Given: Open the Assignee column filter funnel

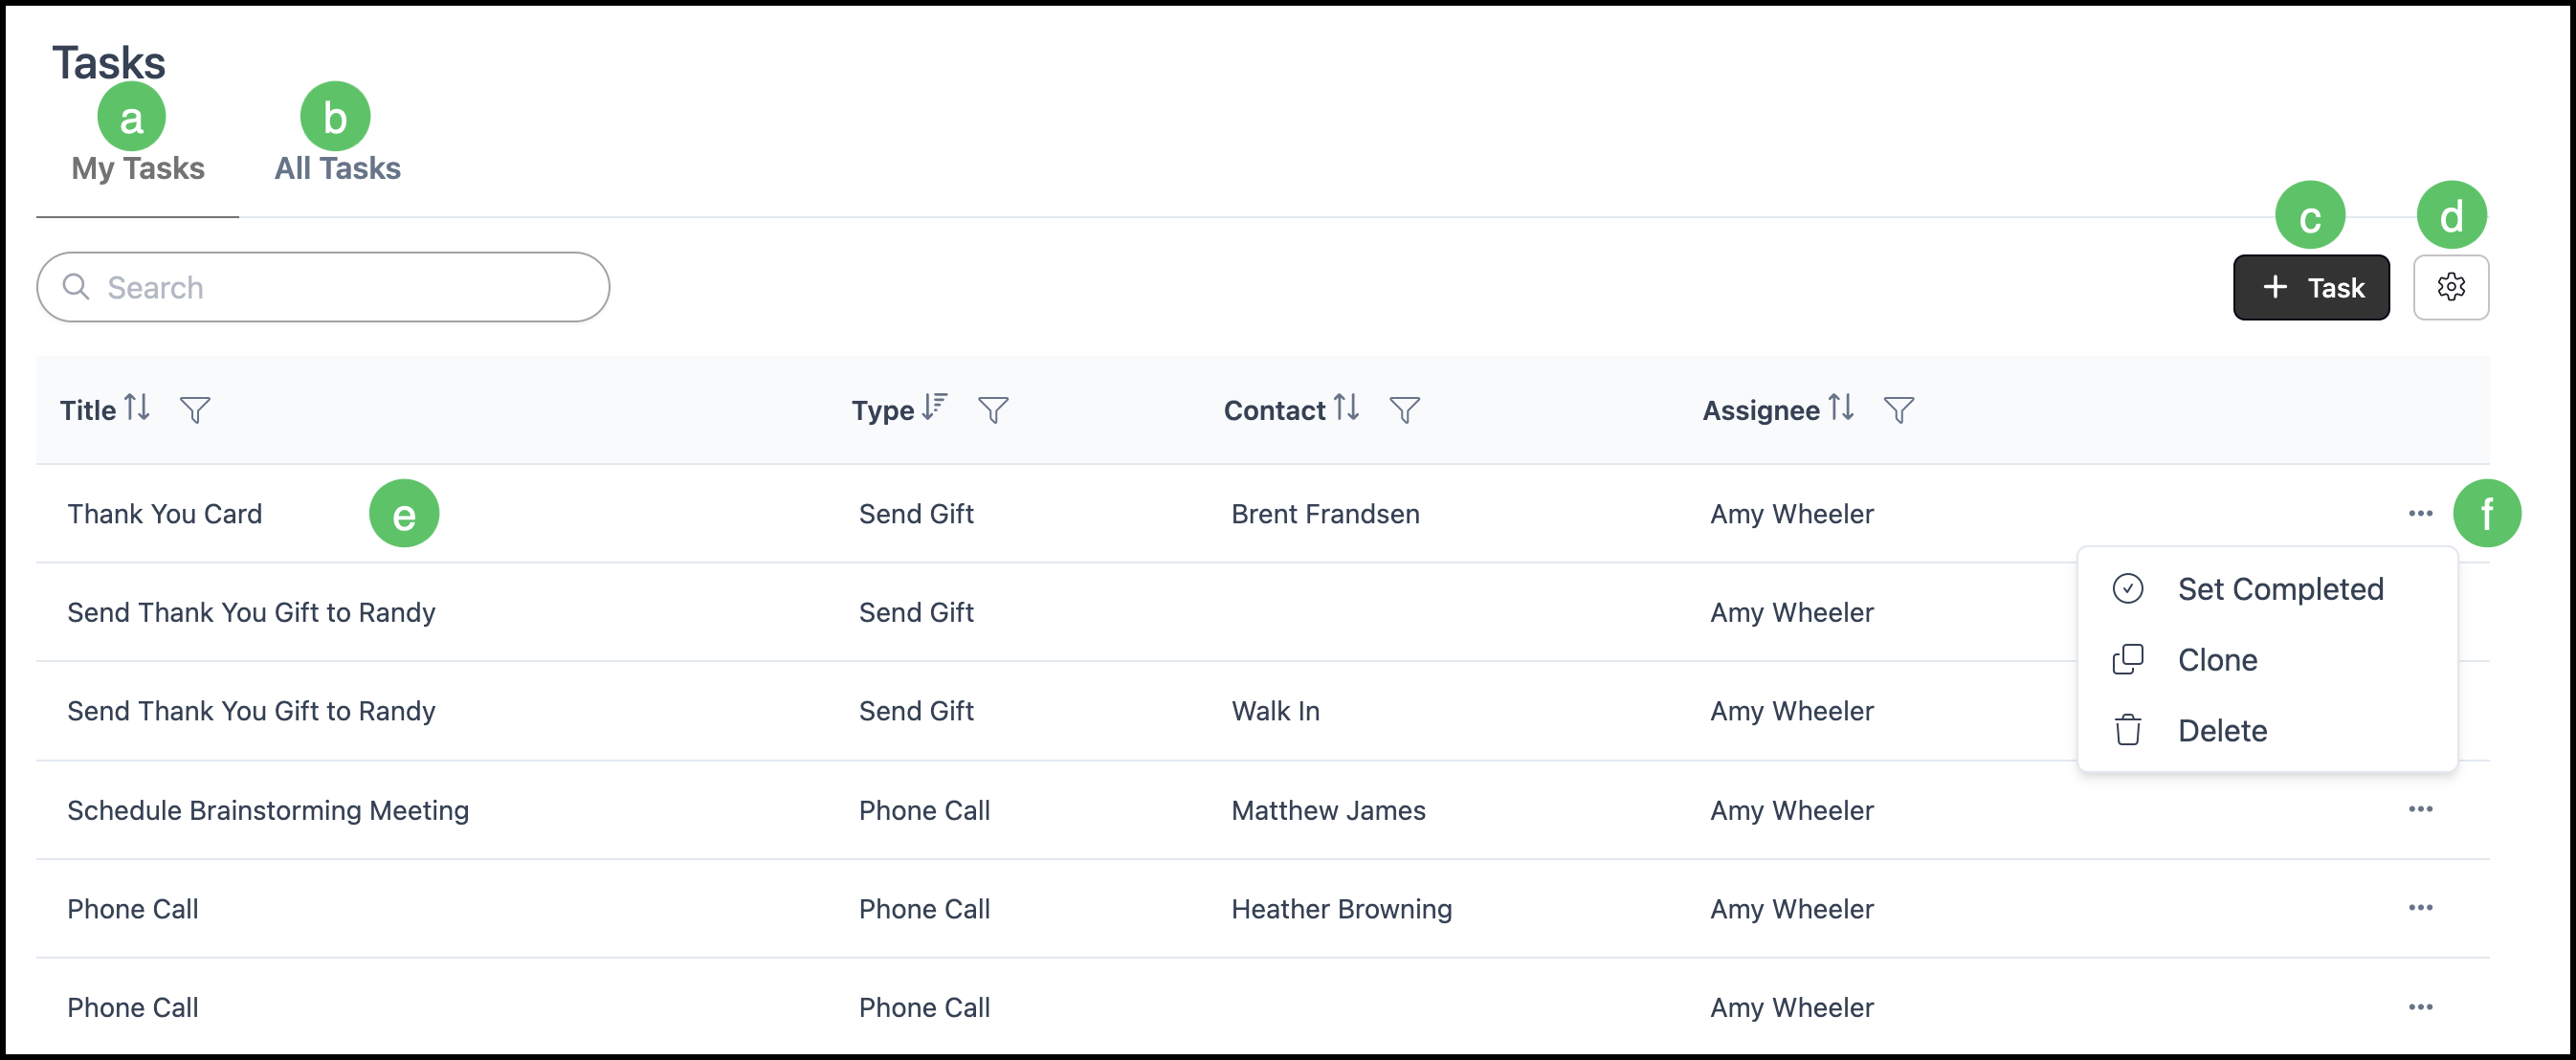Looking at the screenshot, I should [1899, 410].
